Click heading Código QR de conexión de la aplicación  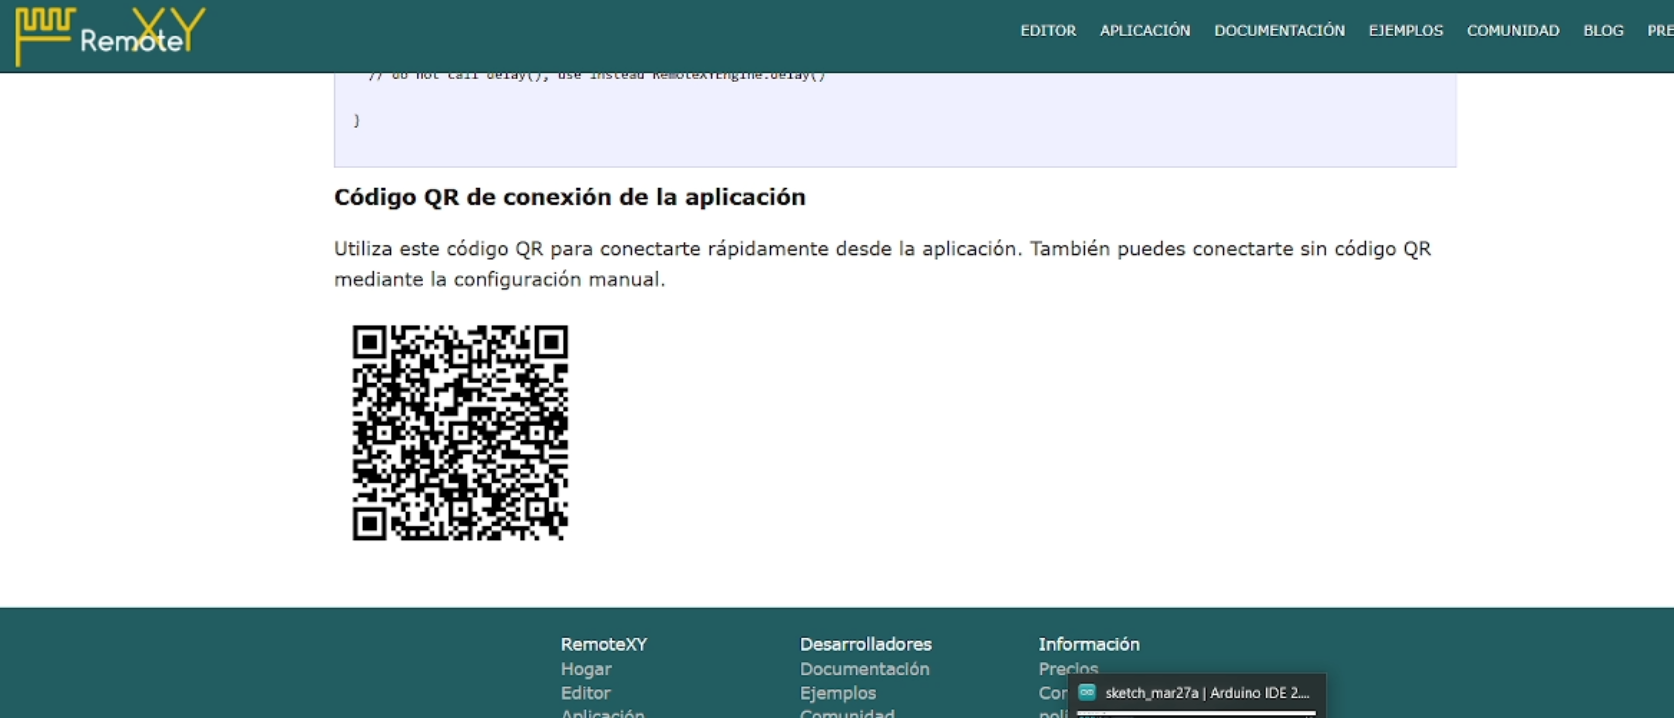570,197
